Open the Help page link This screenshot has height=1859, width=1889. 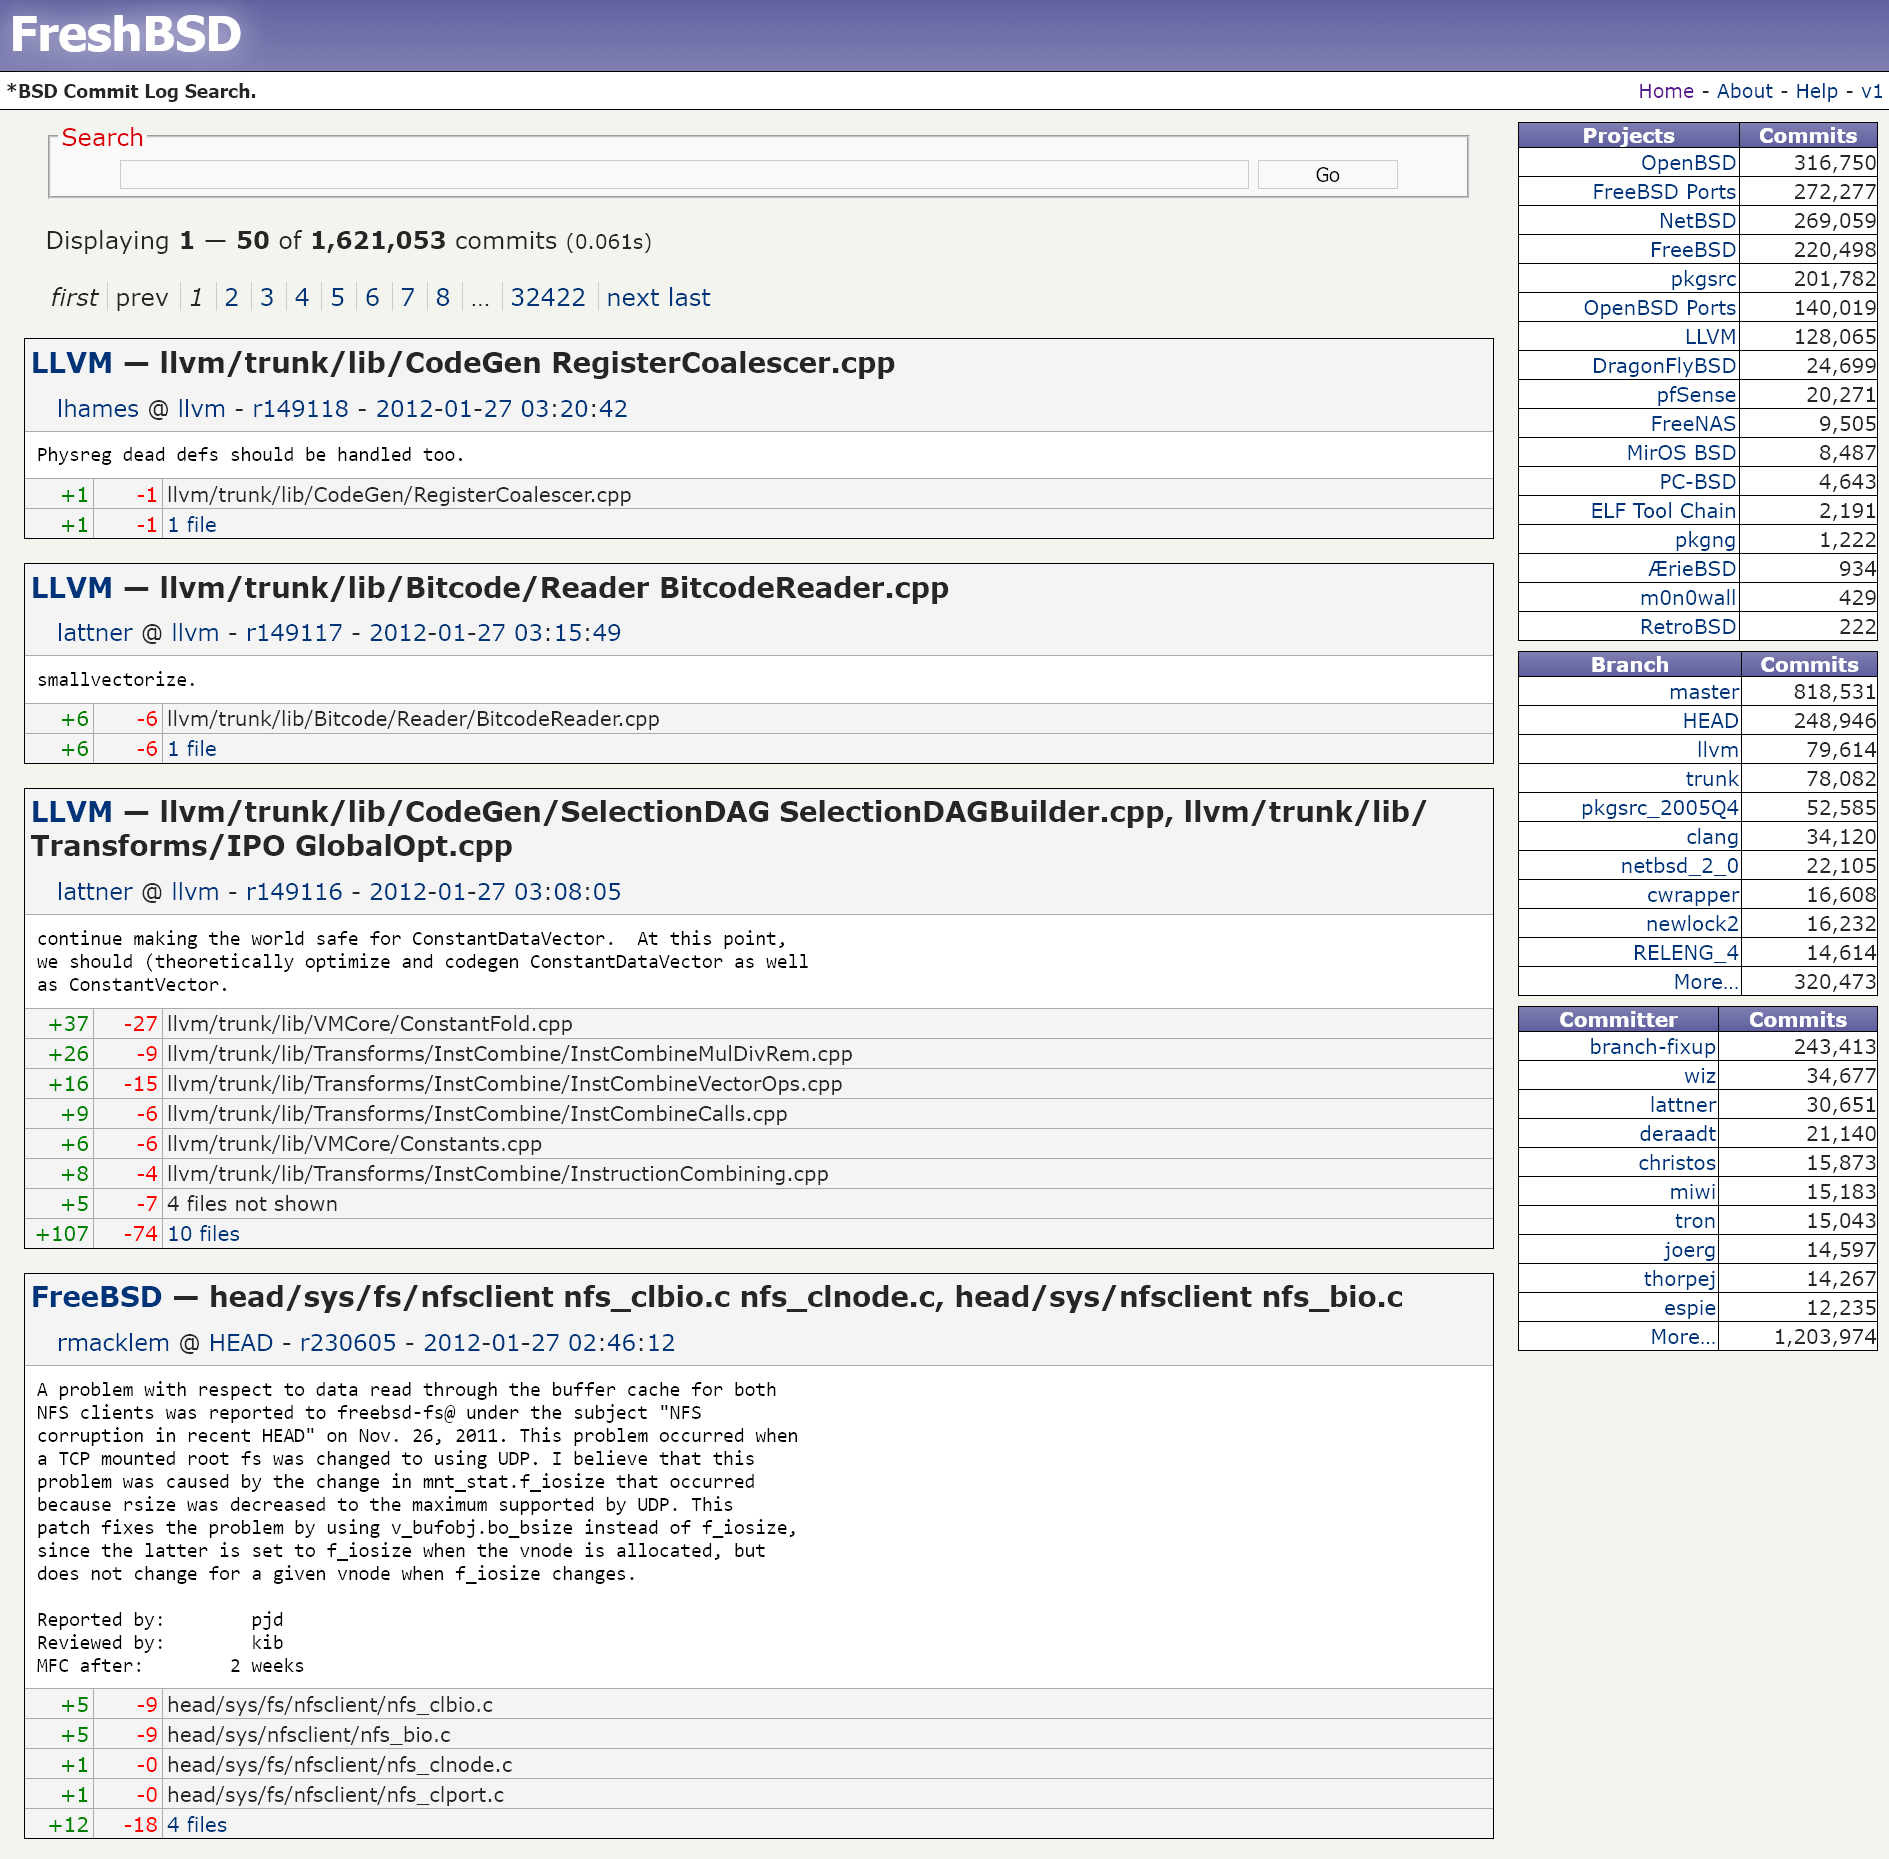click(1816, 91)
